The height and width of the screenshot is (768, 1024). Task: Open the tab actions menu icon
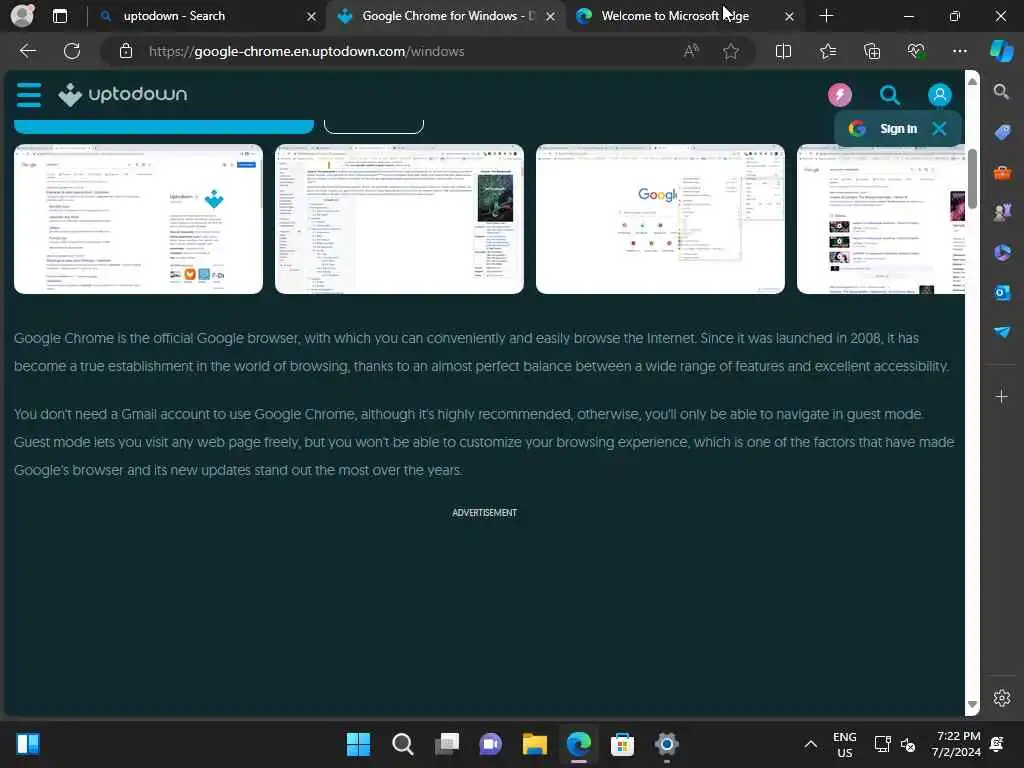(x=59, y=16)
